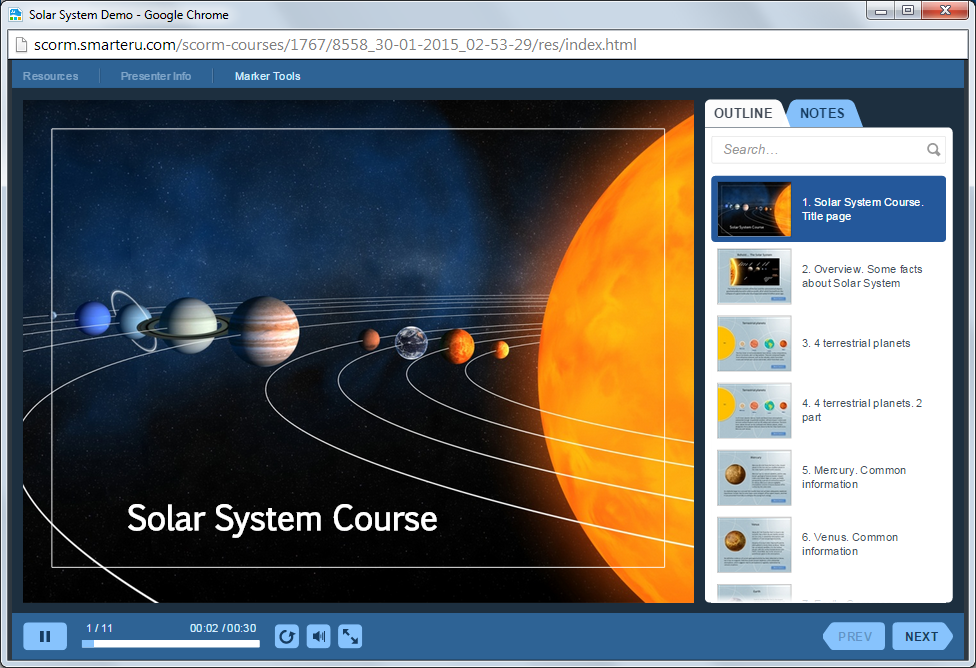This screenshot has width=976, height=668.
Task: Click the page icon in the address bar
Action: pyautogui.click(x=21, y=45)
